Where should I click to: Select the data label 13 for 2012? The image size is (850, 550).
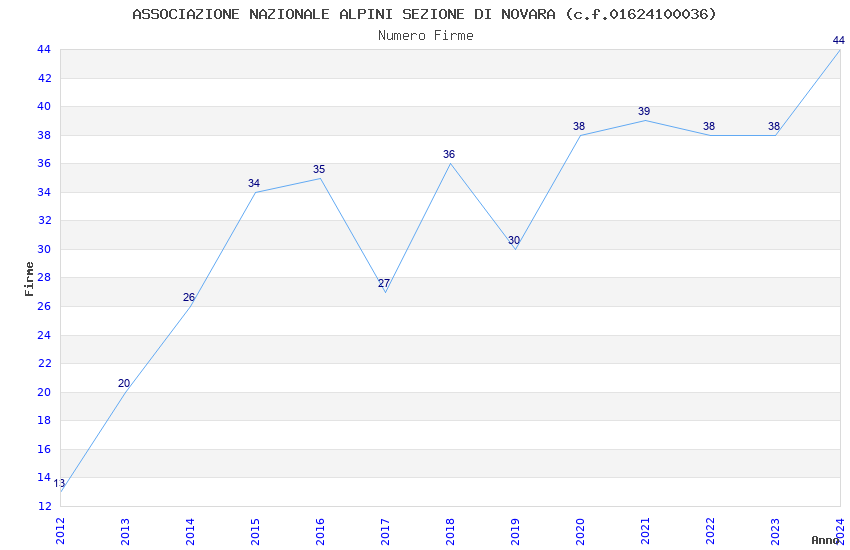(59, 483)
